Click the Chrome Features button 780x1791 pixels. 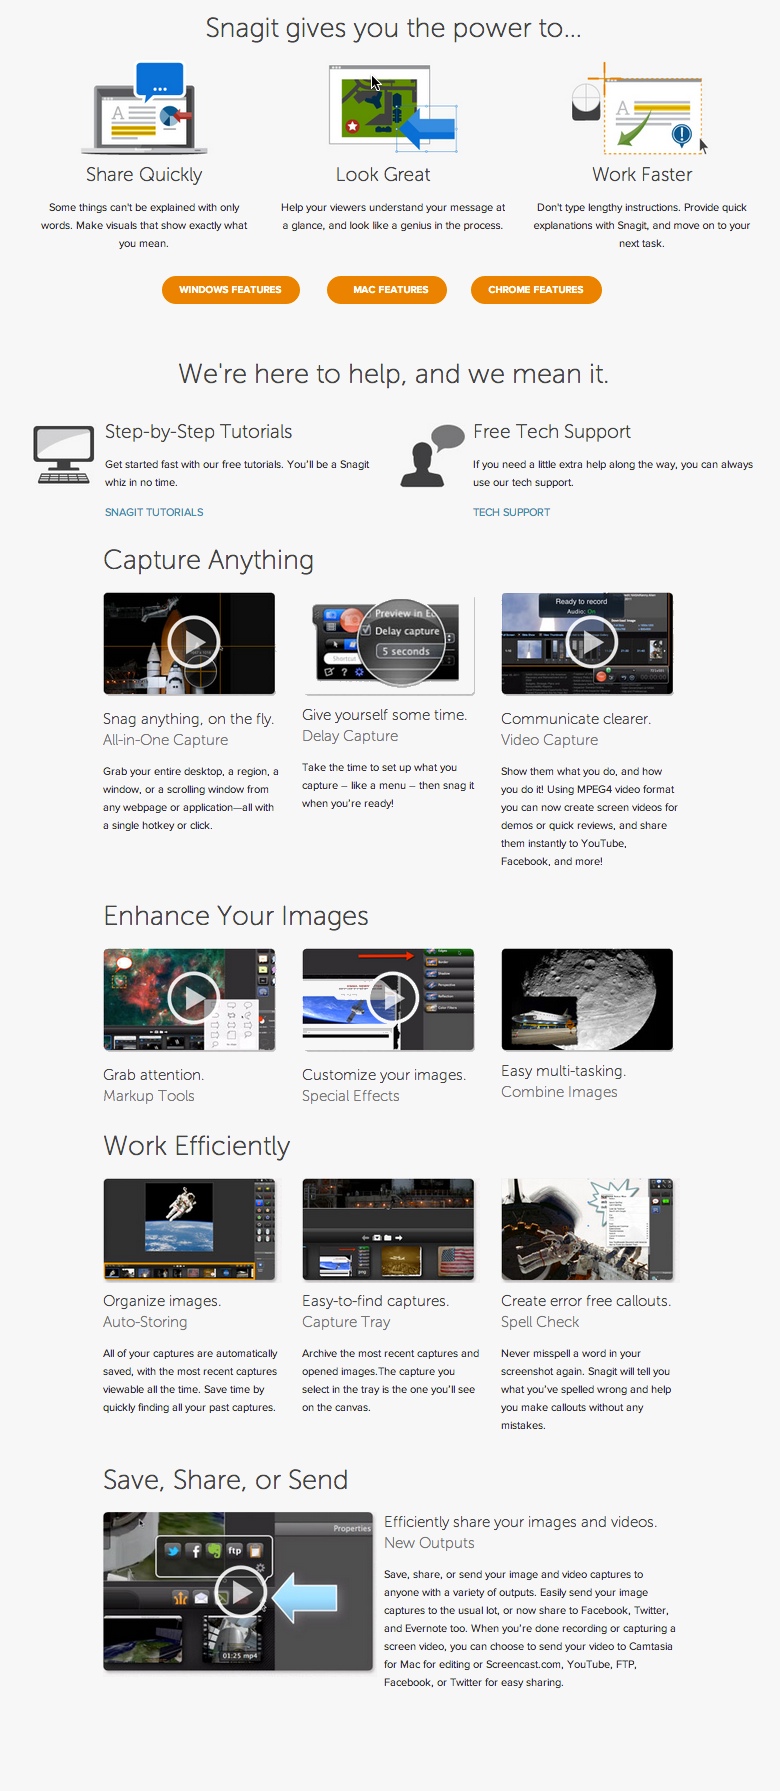tap(536, 290)
